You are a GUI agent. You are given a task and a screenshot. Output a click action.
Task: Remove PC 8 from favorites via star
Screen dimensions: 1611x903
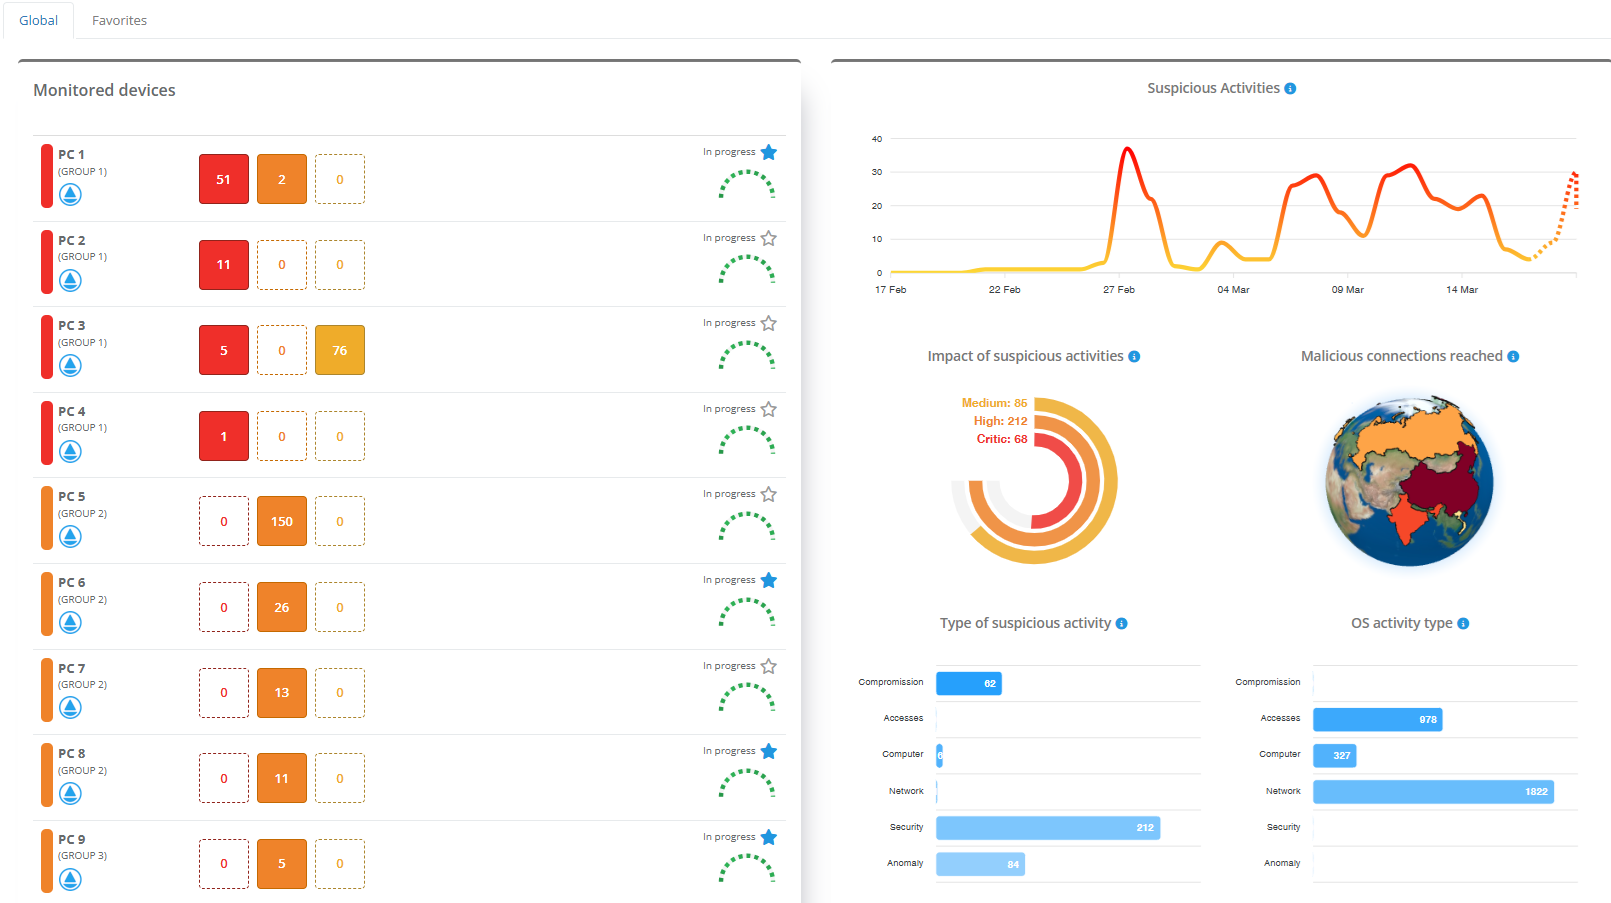pyautogui.click(x=768, y=751)
